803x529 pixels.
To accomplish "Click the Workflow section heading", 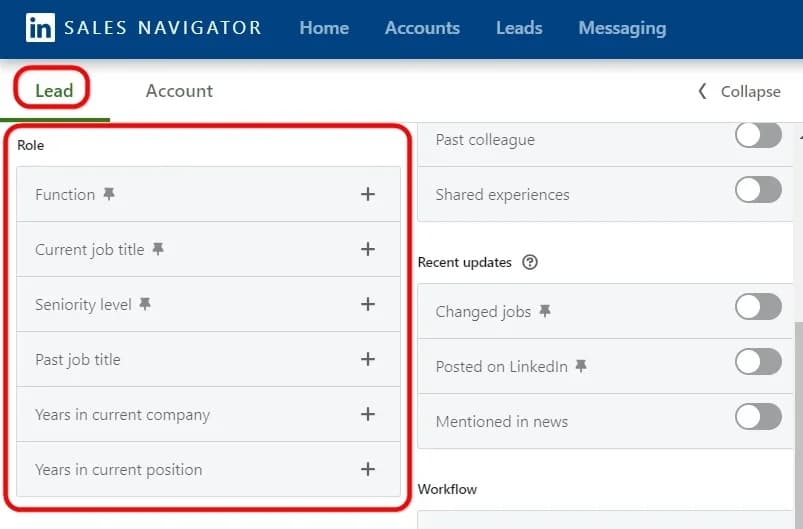I will click(447, 490).
